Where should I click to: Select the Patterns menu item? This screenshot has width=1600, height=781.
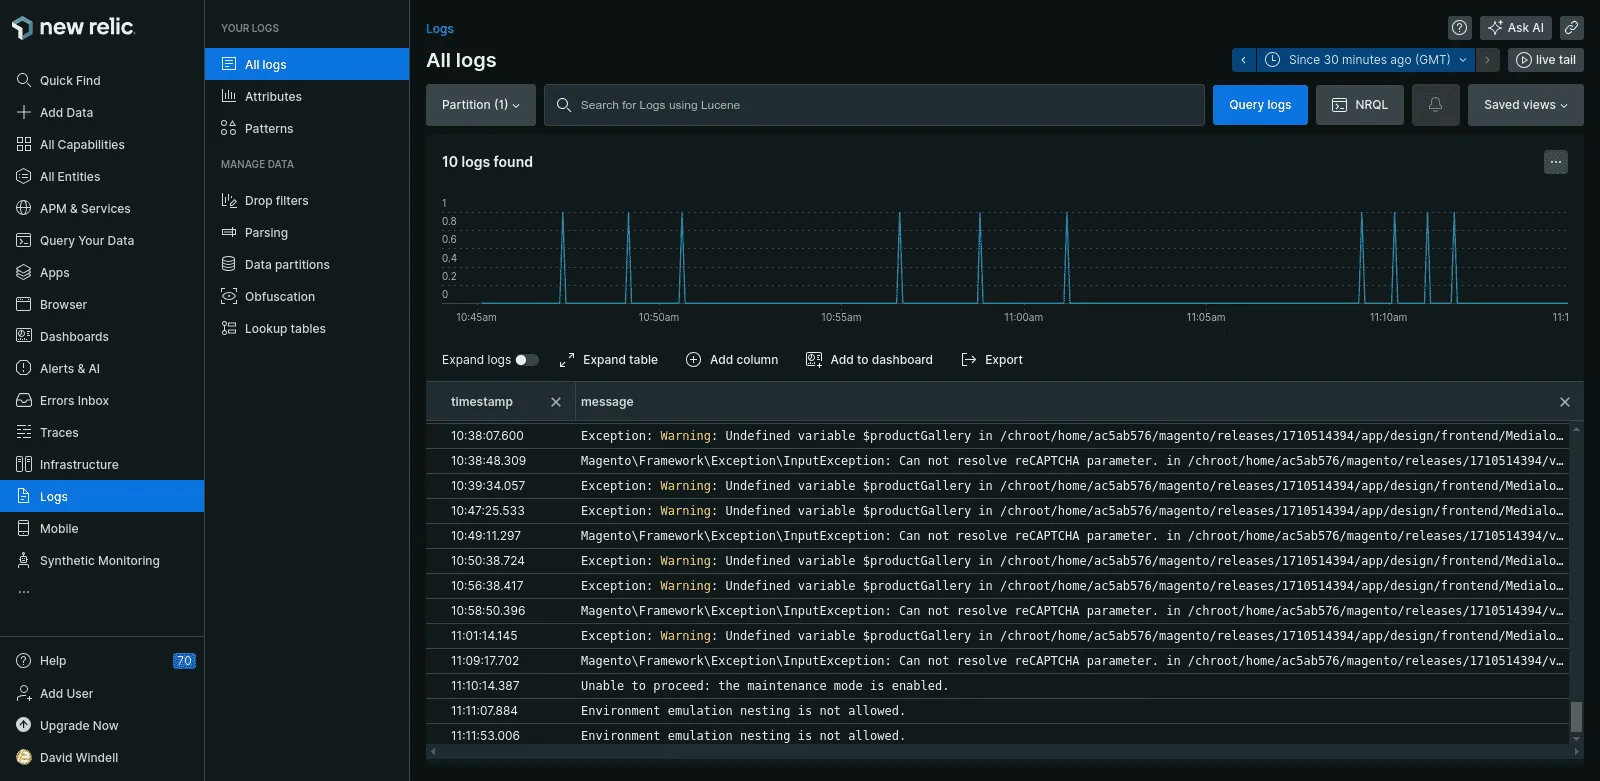pyautogui.click(x=307, y=129)
